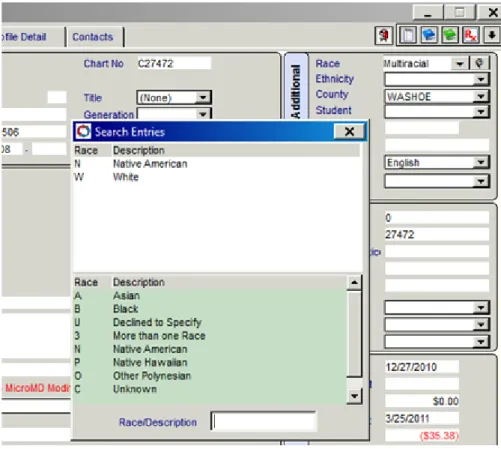The image size is (501, 449).
Task: Select More than one Race entry
Action: tap(210, 336)
